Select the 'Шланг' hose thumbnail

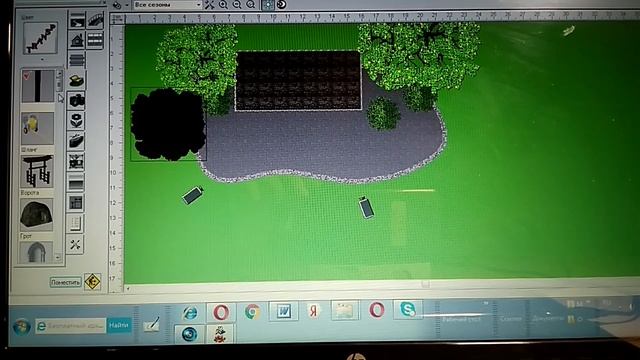[38, 129]
